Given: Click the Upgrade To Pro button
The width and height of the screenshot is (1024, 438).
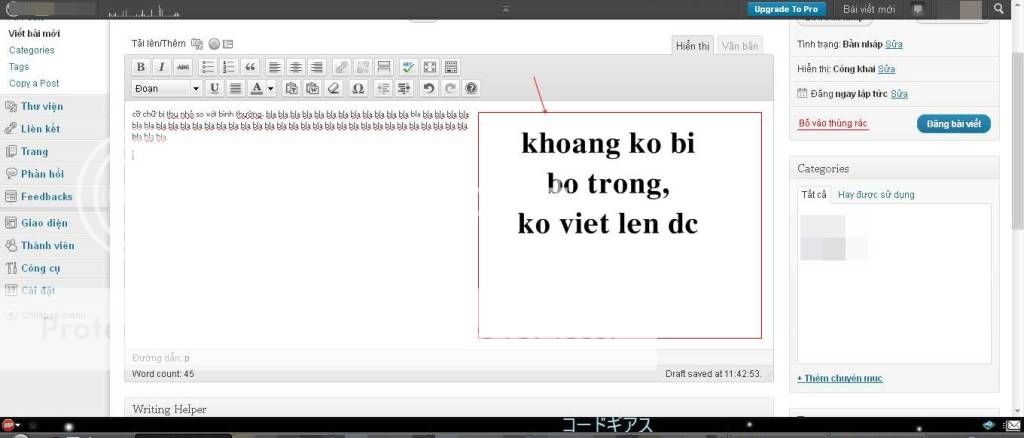Looking at the screenshot, I should point(787,9).
